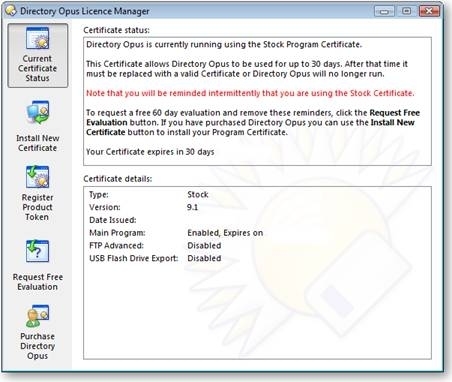Click the Disabled value for USB Flash Drive Export
The height and width of the screenshot is (382, 452).
[204, 258]
